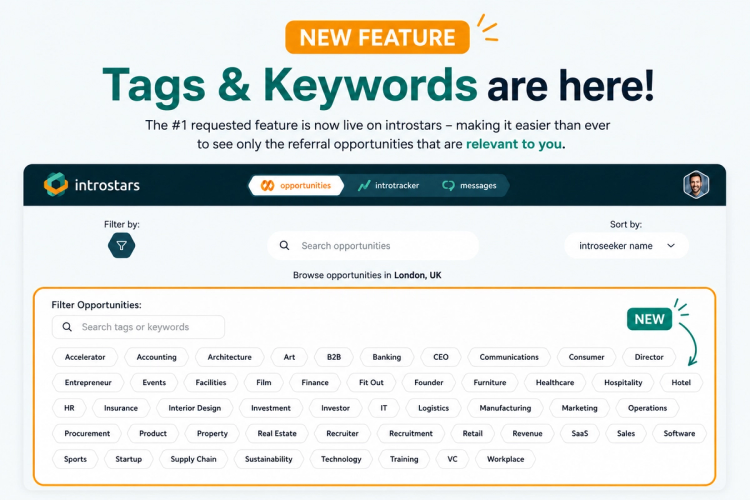The image size is (750, 500).
Task: Pick the Investor tag
Action: tap(335, 408)
